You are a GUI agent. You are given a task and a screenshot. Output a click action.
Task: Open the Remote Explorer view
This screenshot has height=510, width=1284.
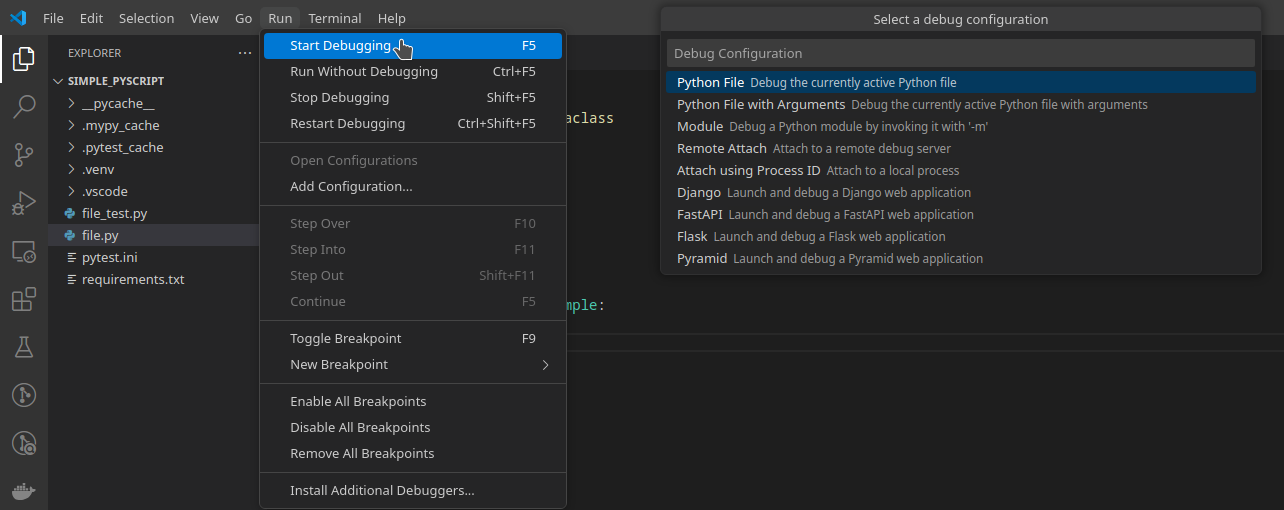click(24, 251)
